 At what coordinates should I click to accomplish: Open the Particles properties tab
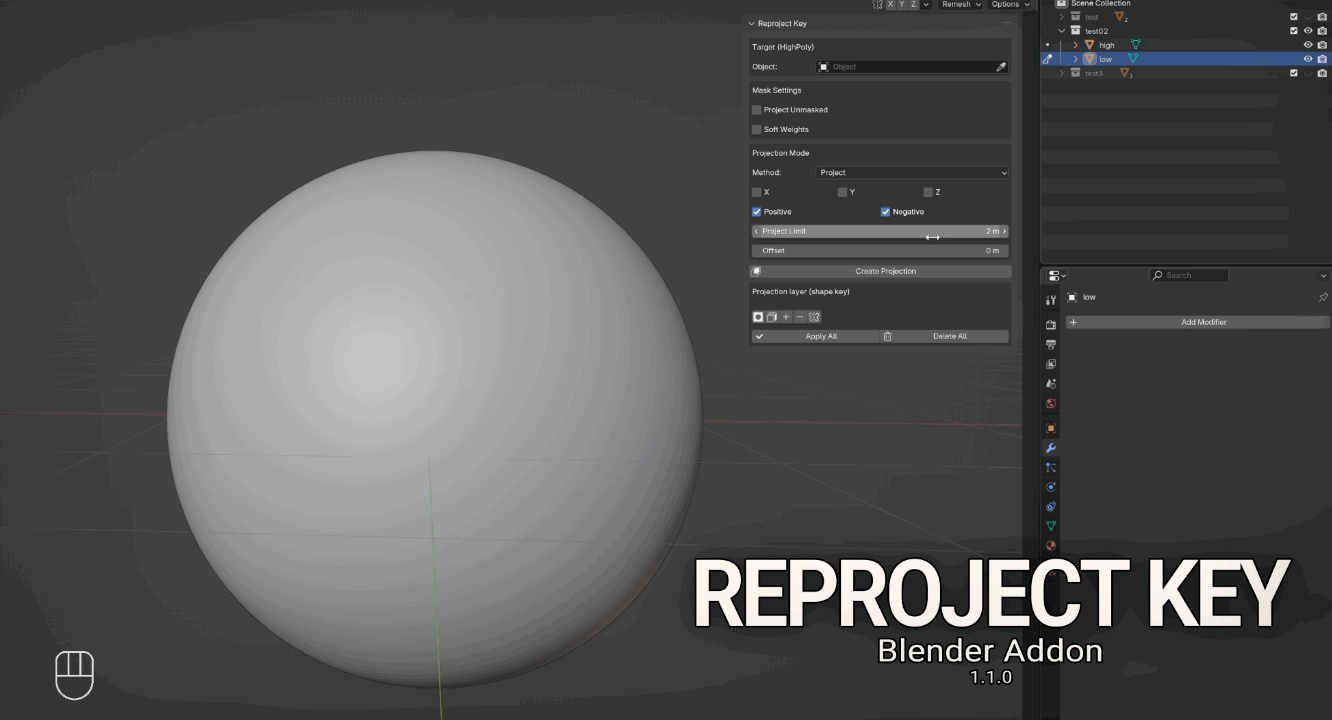[x=1051, y=467]
